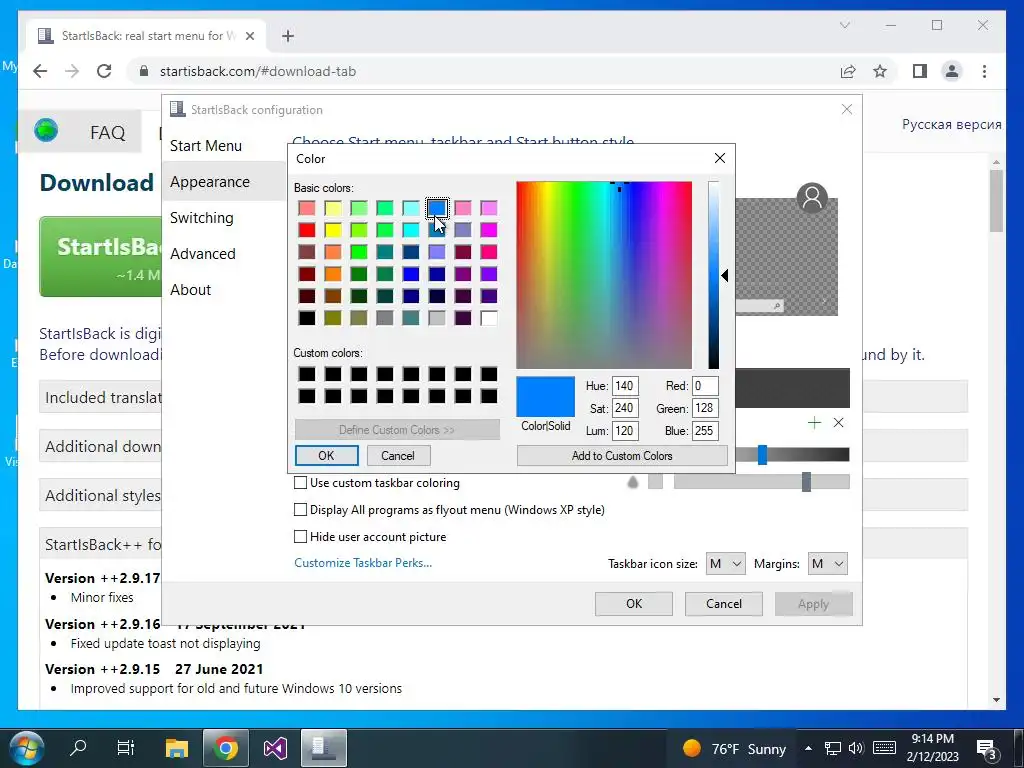The image size is (1024, 768).
Task: Open Chrome profile avatar
Action: (x=952, y=71)
